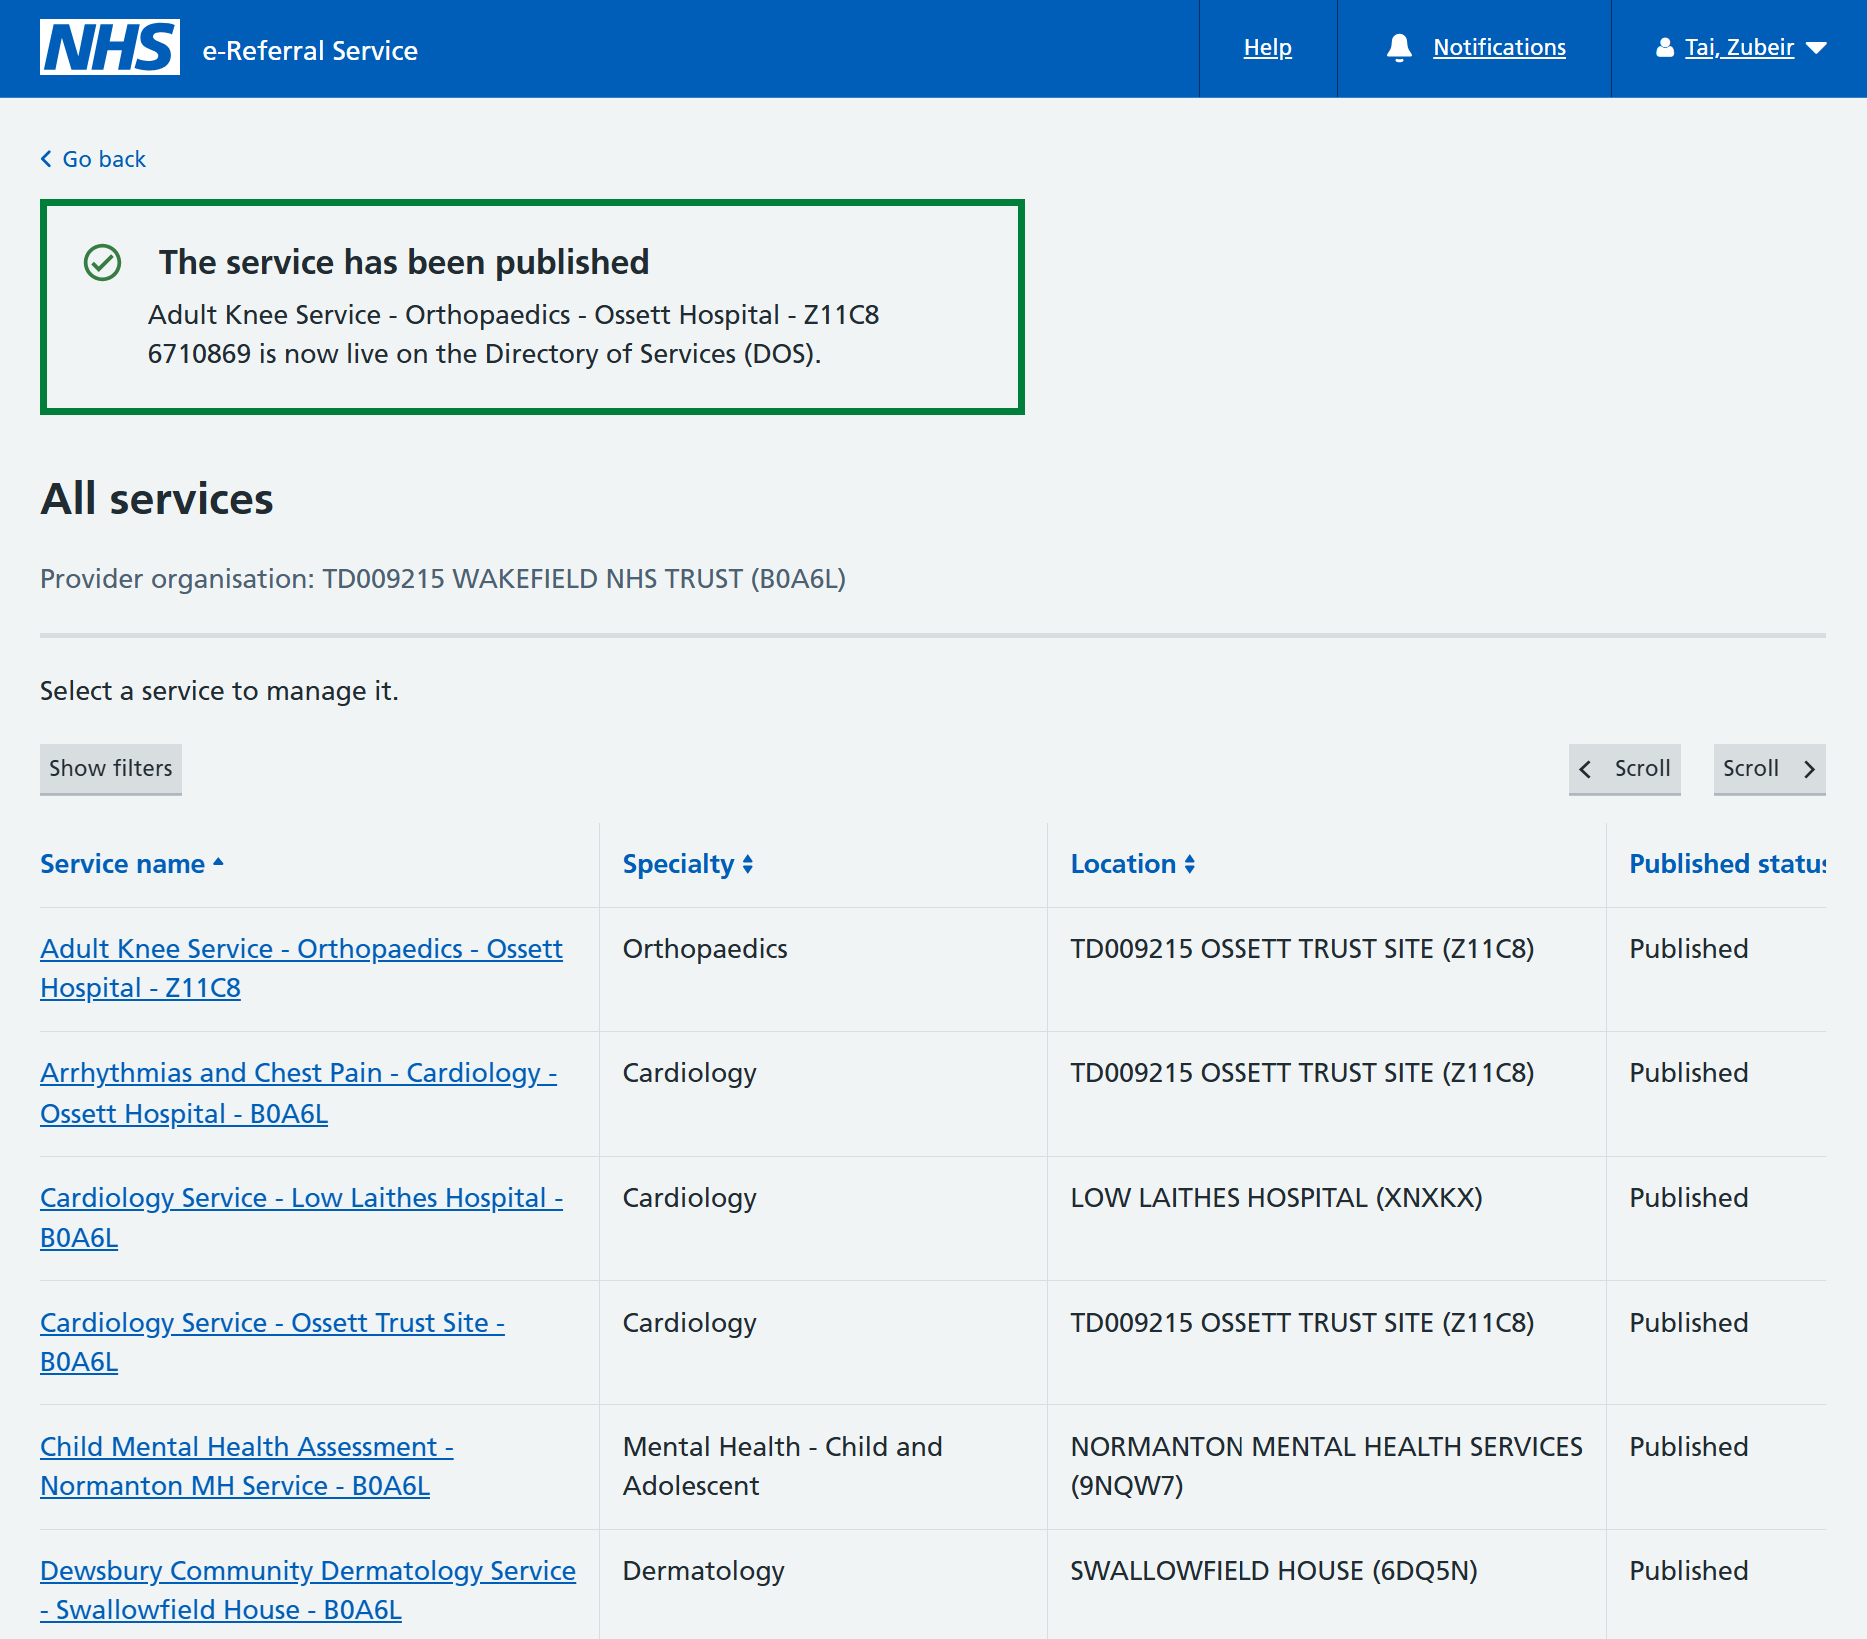Image resolution: width=1867 pixels, height=1639 pixels.
Task: Open Child Mental Health Assessment link
Action: 247,1466
